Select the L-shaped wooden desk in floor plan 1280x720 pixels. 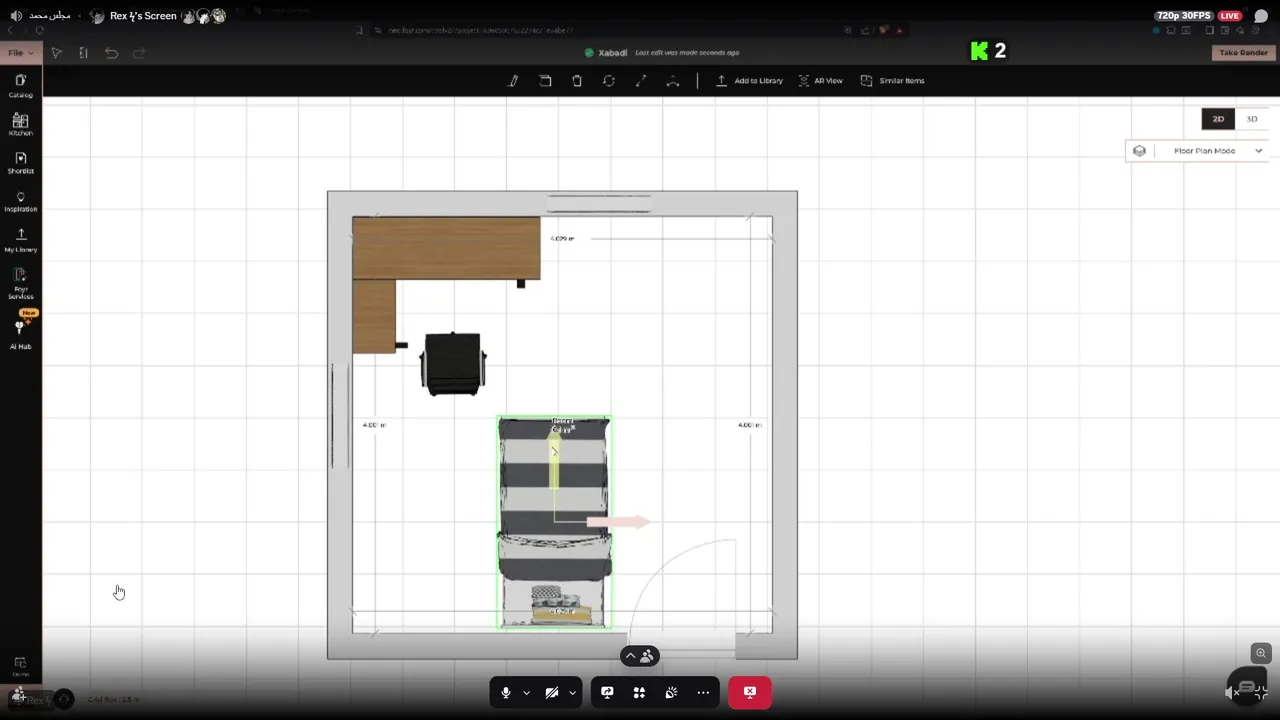point(446,248)
